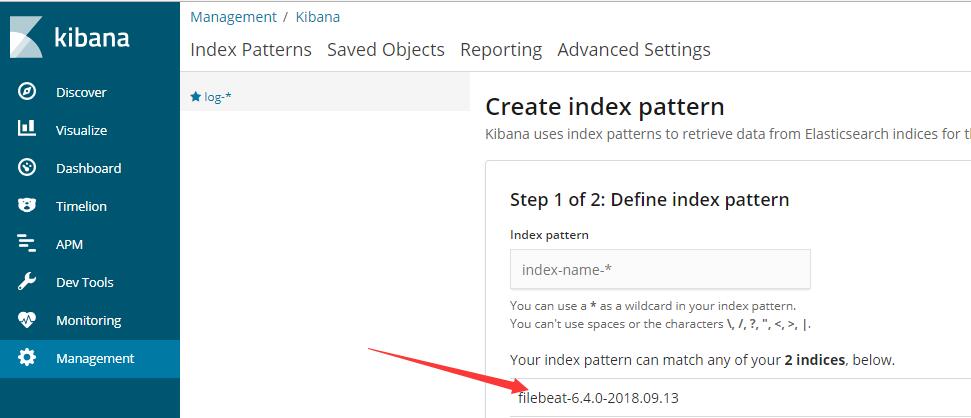Click Step 1 of 2 heading
The height and width of the screenshot is (418, 971).
click(x=650, y=200)
